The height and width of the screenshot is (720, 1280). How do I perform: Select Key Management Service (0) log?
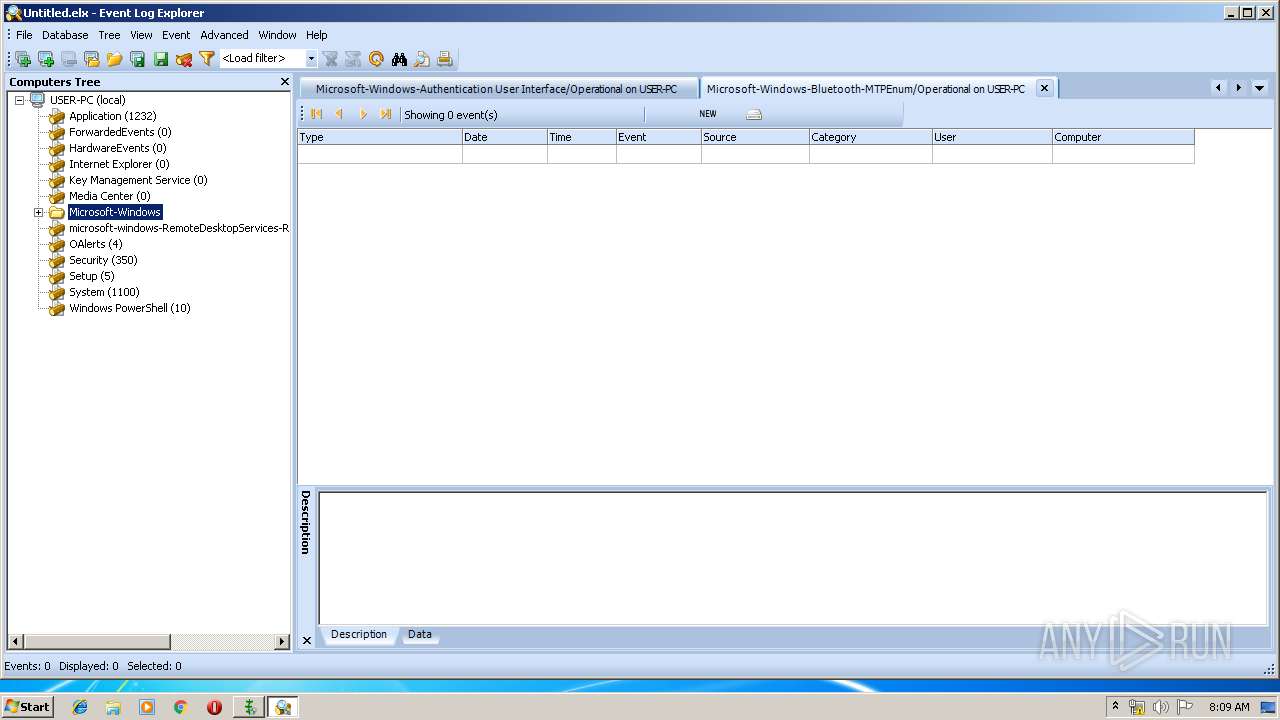[x=138, y=180]
